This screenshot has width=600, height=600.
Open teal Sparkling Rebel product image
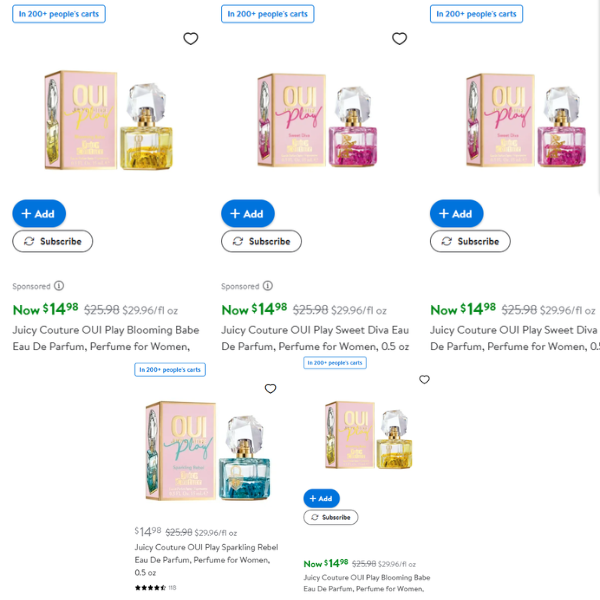coord(208,451)
